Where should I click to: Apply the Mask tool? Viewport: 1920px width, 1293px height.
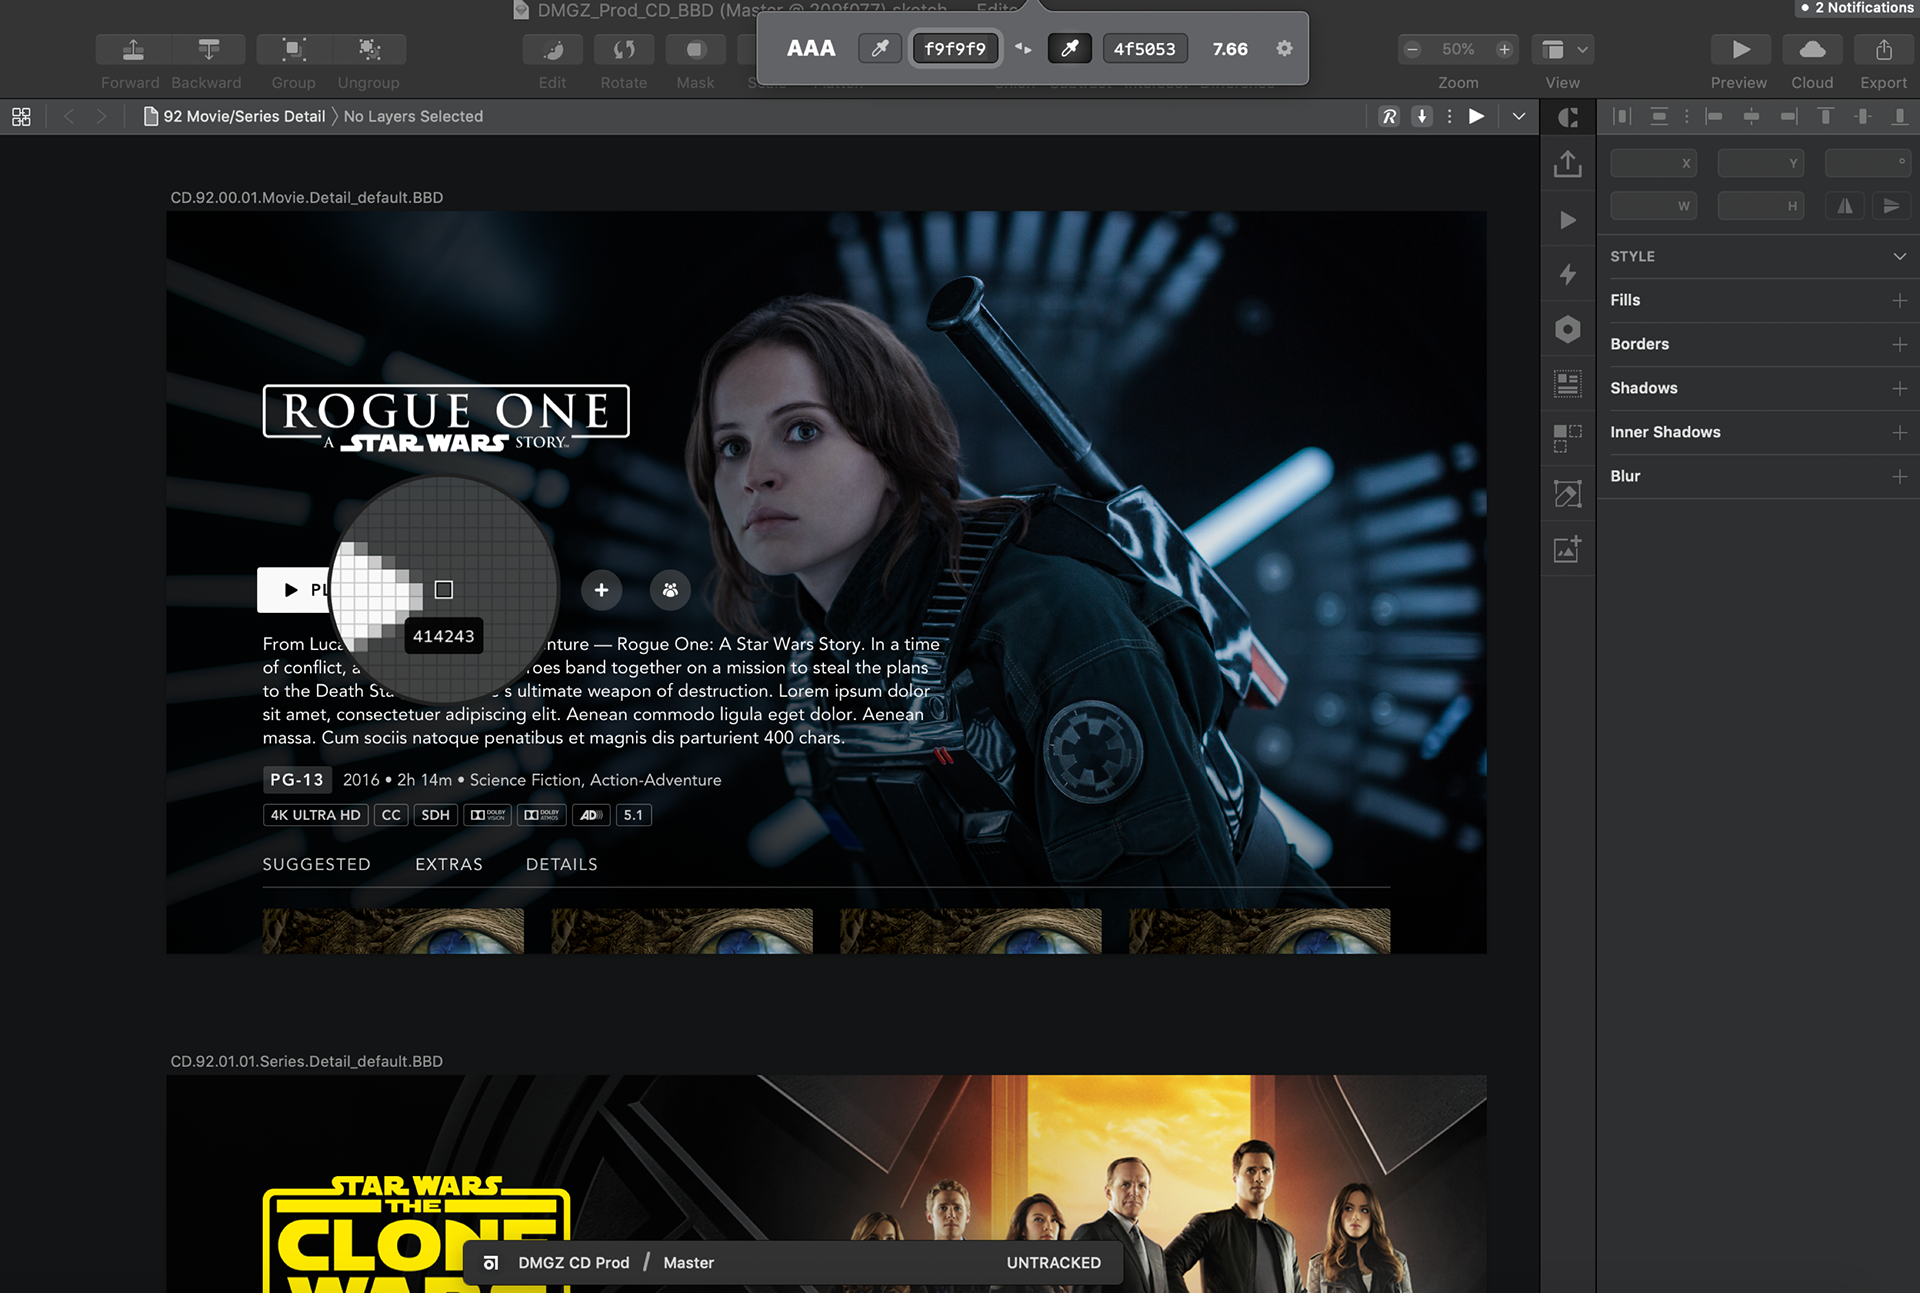point(696,50)
